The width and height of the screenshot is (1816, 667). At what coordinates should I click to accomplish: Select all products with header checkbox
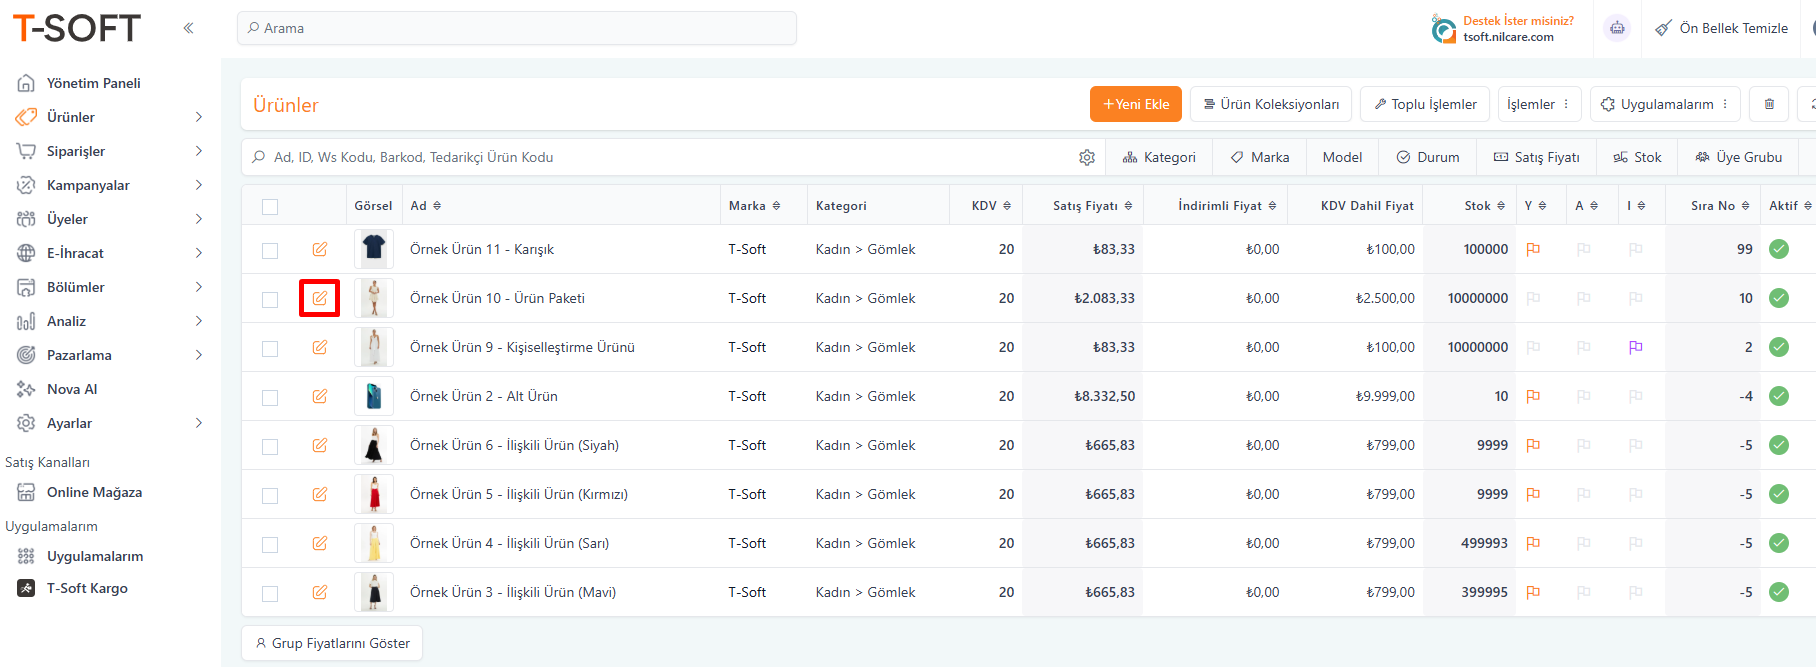tap(270, 207)
